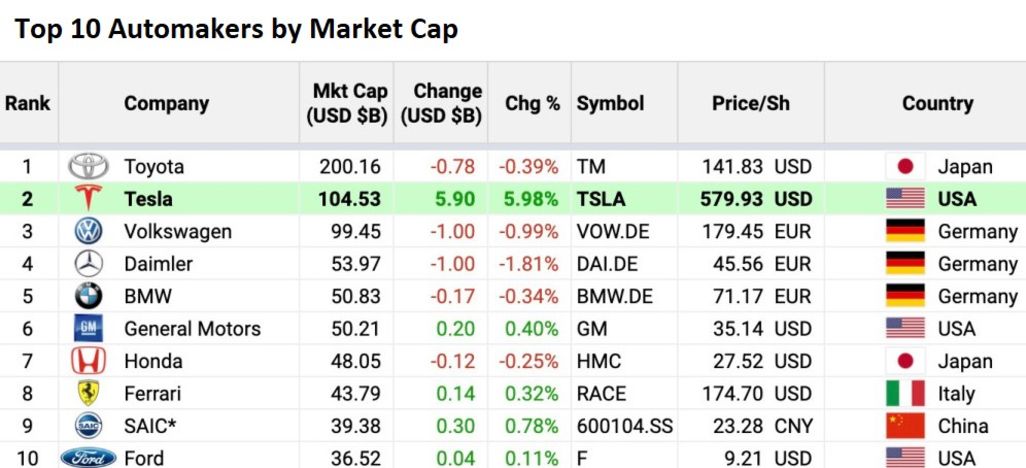The height and width of the screenshot is (468, 1026).
Task: Click the Company column header
Action: click(x=166, y=103)
